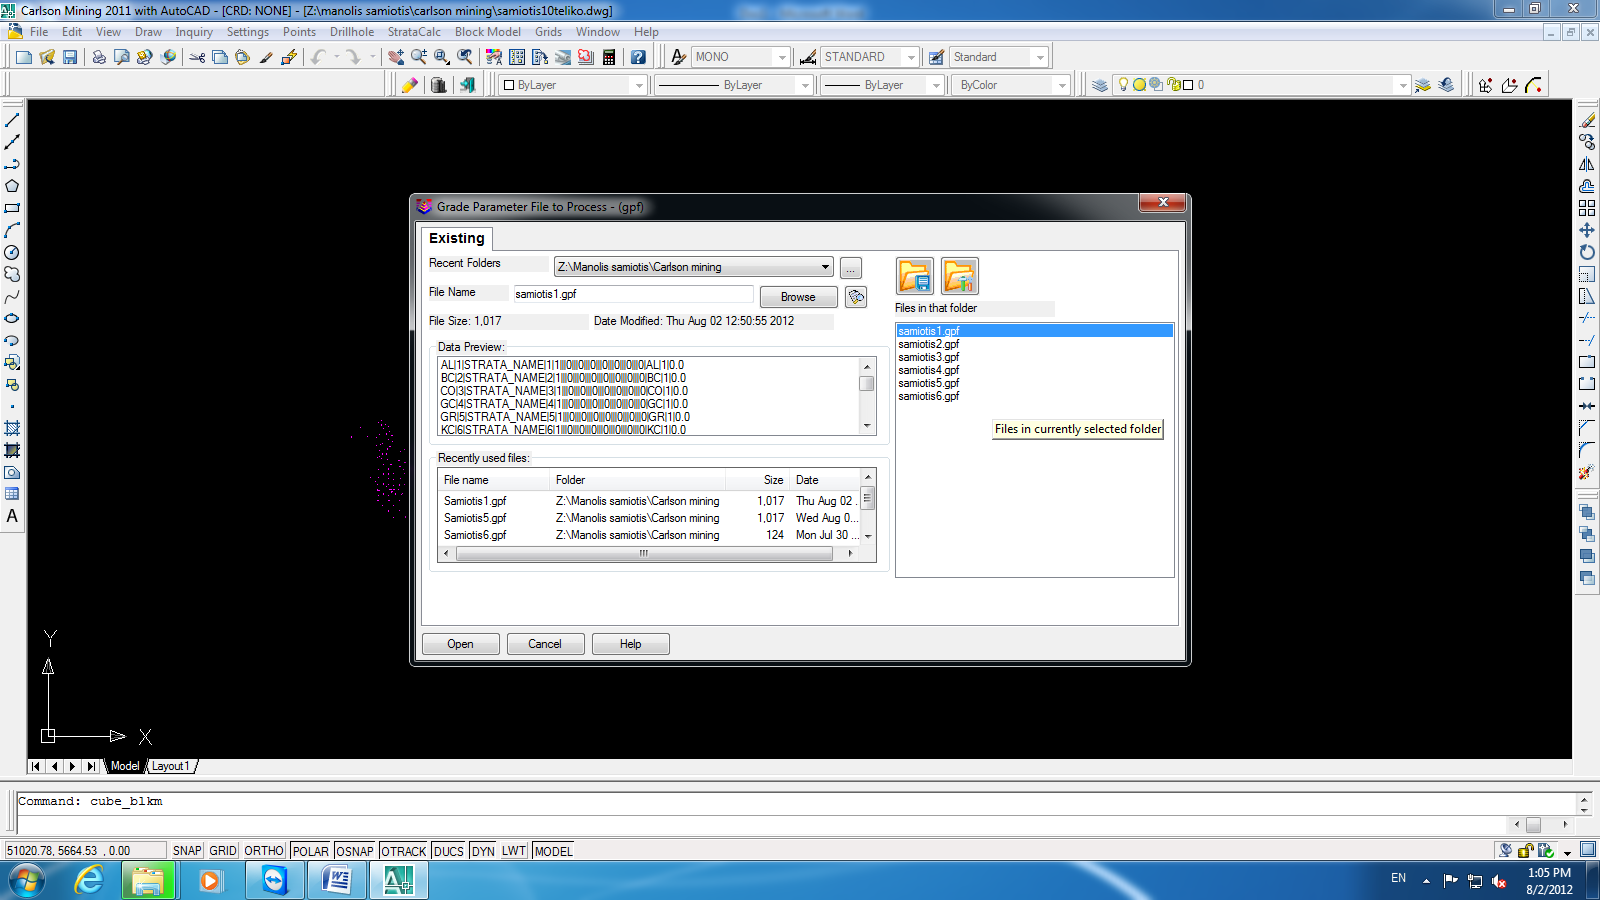
Task: Click the icon next to Browse button
Action: point(856,297)
